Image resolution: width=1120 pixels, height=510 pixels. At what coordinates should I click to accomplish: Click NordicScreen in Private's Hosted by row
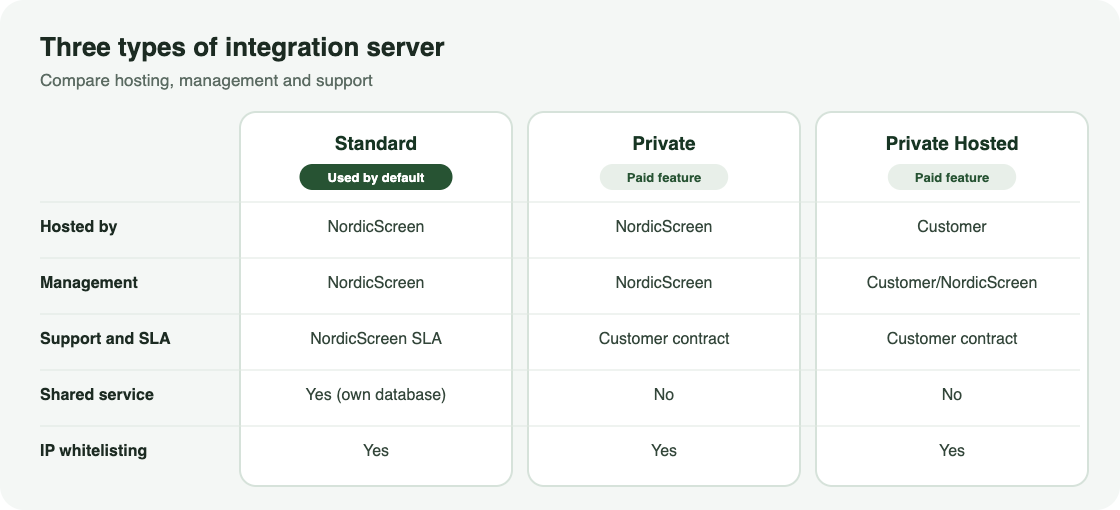click(664, 226)
